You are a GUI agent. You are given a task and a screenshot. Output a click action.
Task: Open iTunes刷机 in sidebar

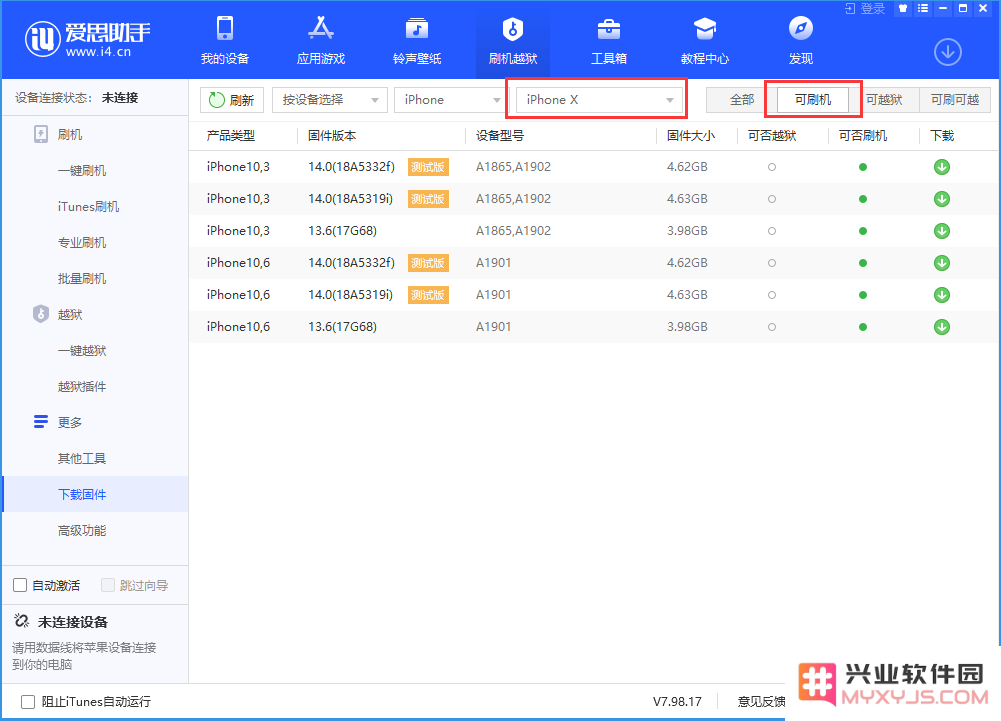[x=88, y=207]
